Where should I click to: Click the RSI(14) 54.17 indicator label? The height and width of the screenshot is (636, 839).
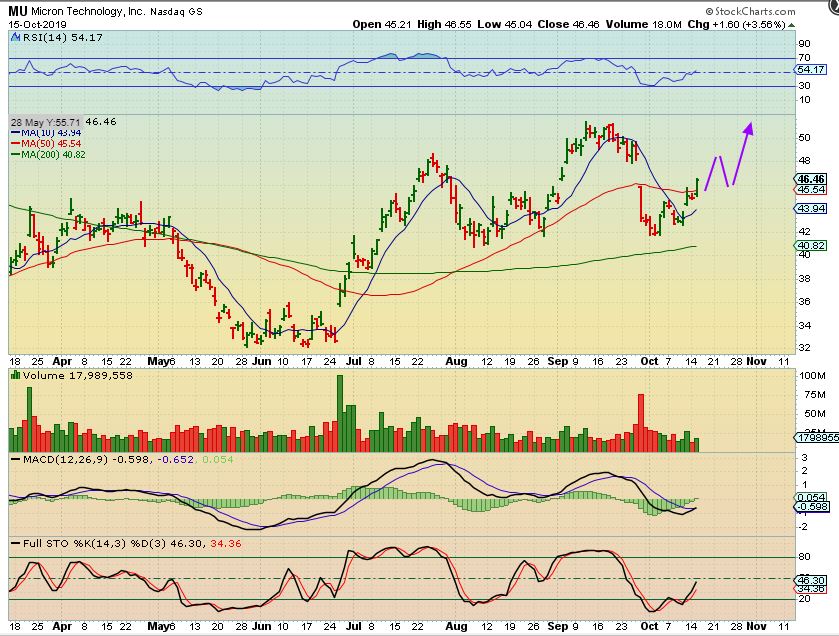tap(62, 37)
